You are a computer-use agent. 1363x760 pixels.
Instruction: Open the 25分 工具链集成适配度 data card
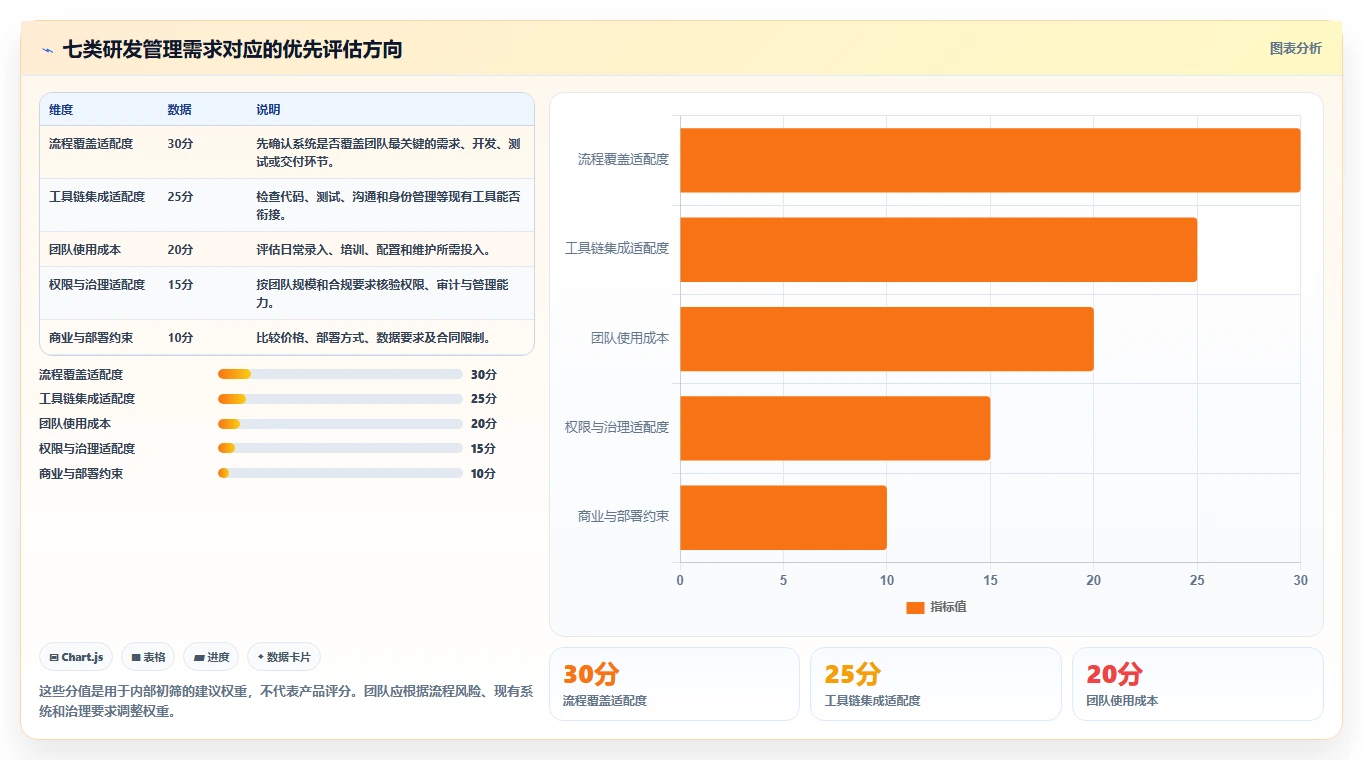pos(935,684)
